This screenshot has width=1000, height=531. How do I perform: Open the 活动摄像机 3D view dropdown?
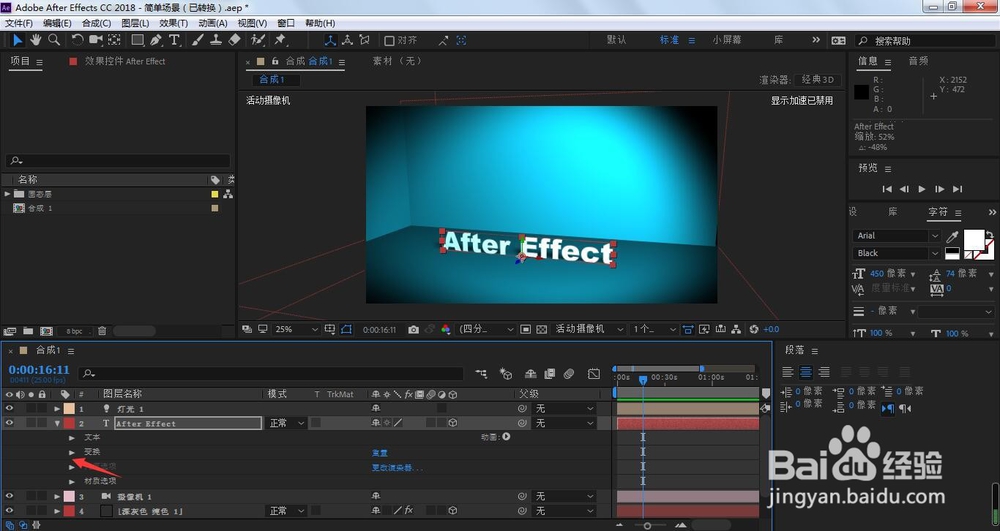(x=589, y=330)
